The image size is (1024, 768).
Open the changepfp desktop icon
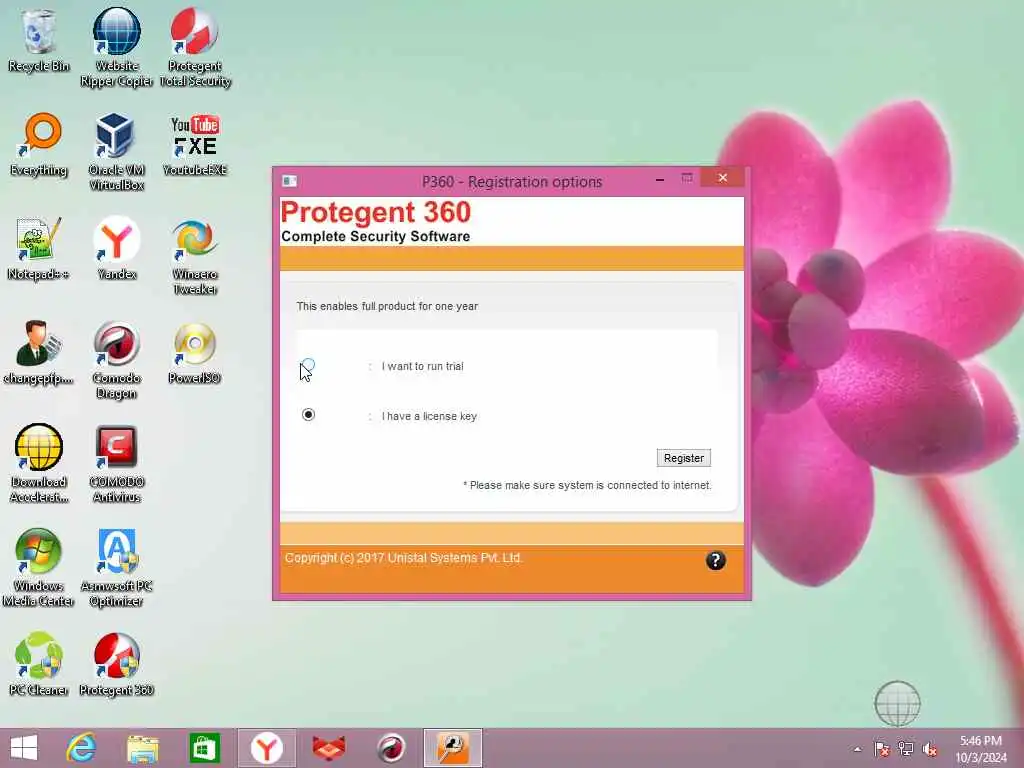[39, 353]
